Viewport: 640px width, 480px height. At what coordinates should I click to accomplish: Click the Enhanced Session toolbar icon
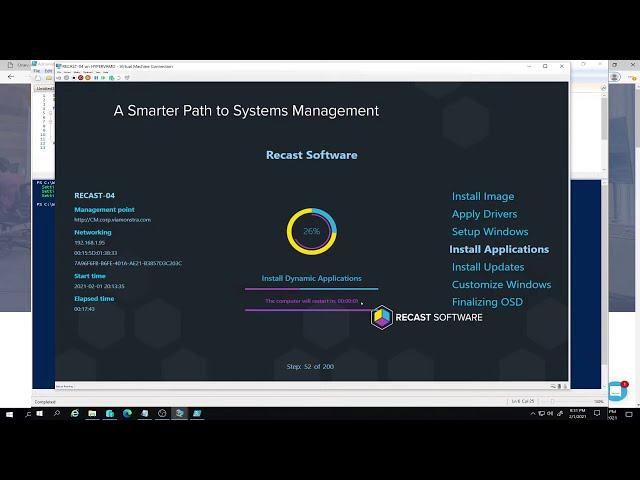[127, 77]
